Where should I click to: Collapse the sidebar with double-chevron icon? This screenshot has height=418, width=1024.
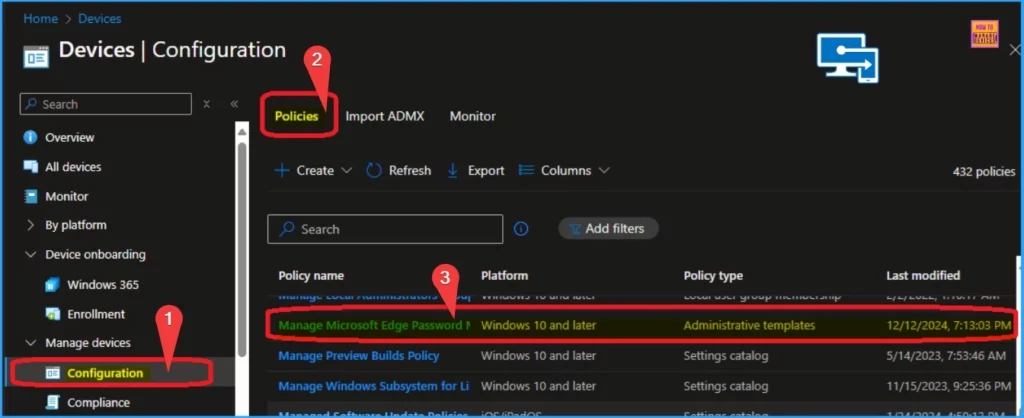pos(234,104)
